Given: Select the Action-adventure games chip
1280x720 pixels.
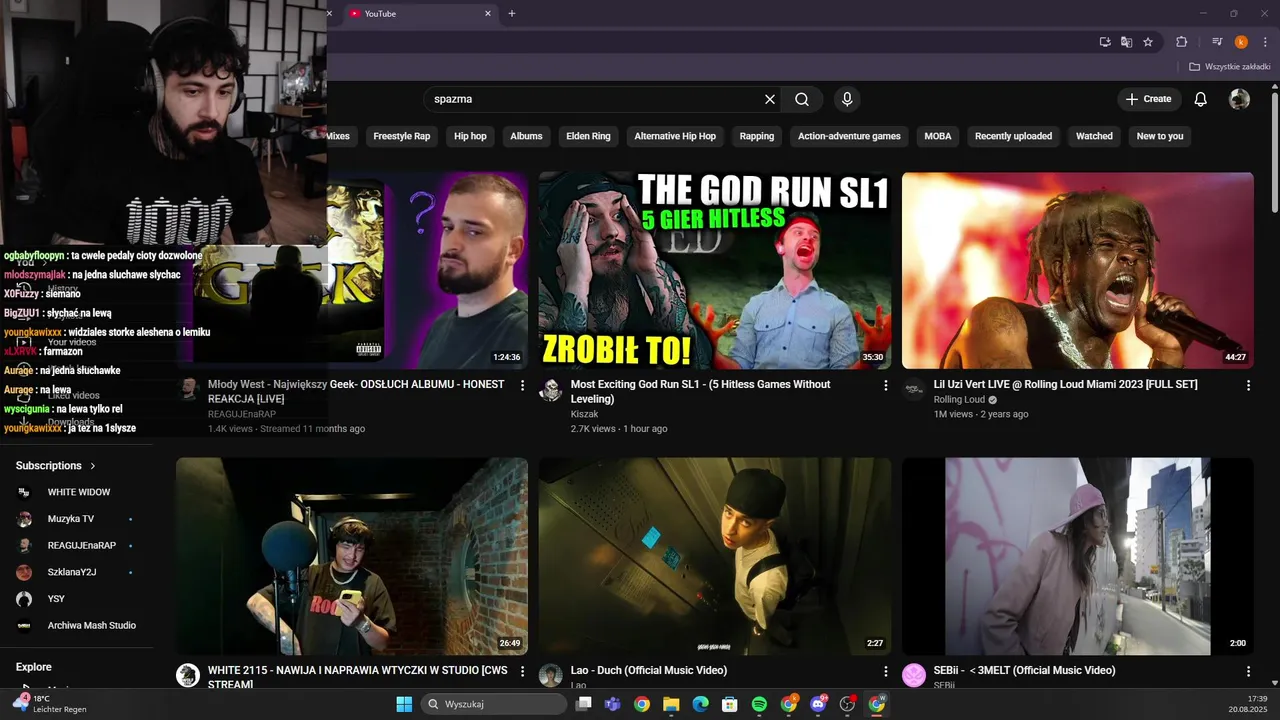Looking at the screenshot, I should [x=849, y=136].
